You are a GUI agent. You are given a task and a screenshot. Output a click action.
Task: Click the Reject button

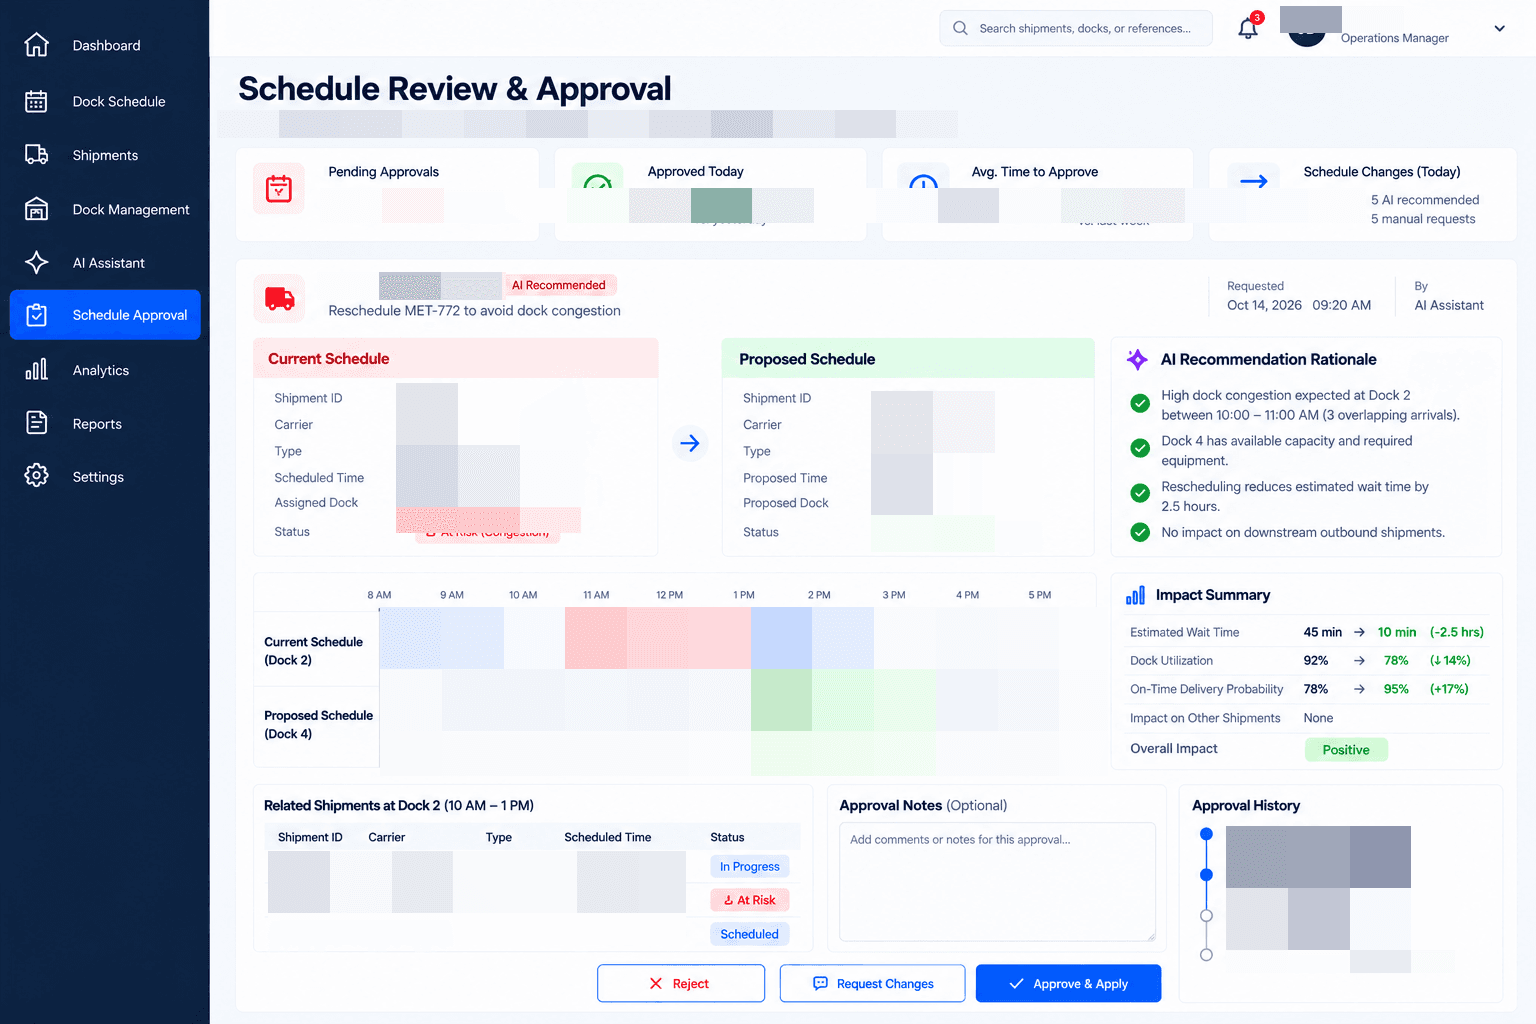pyautogui.click(x=681, y=983)
